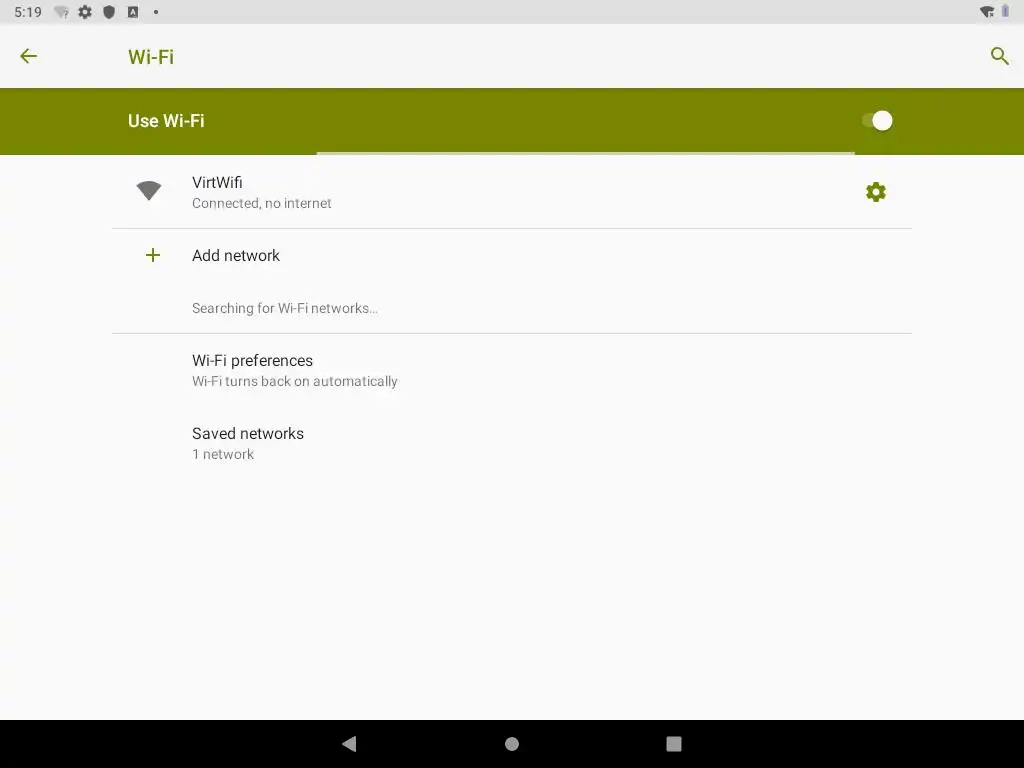Open Wi-Fi preferences

pyautogui.click(x=512, y=370)
